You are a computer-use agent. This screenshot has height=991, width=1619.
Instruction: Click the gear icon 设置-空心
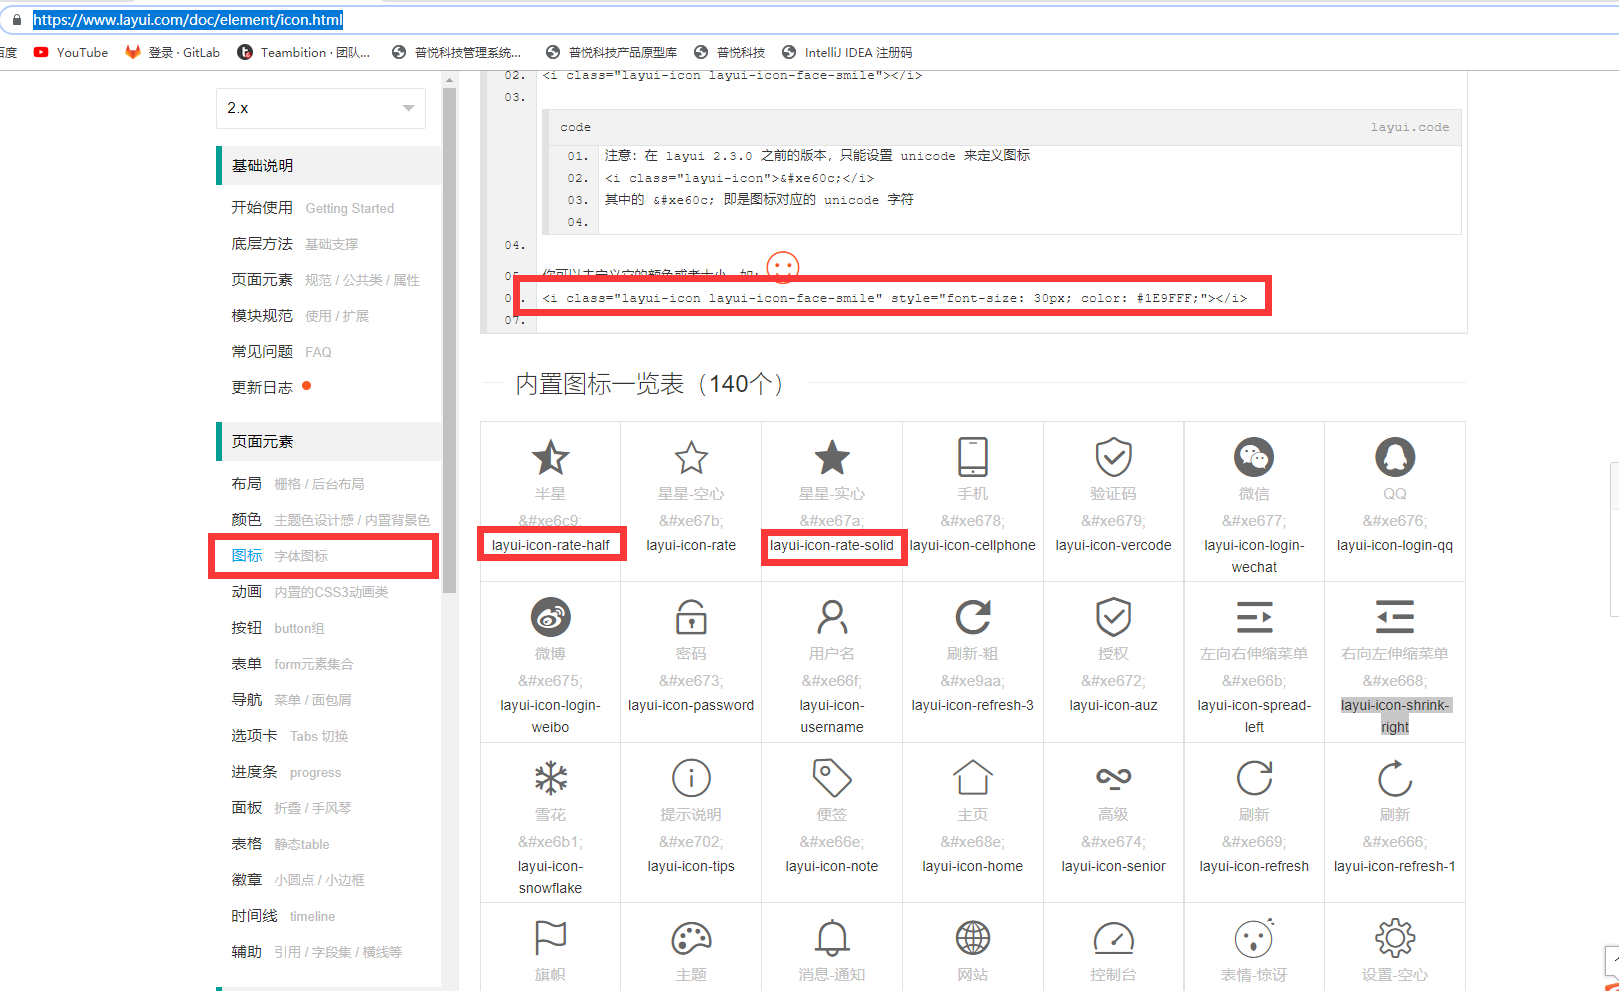click(x=1394, y=938)
